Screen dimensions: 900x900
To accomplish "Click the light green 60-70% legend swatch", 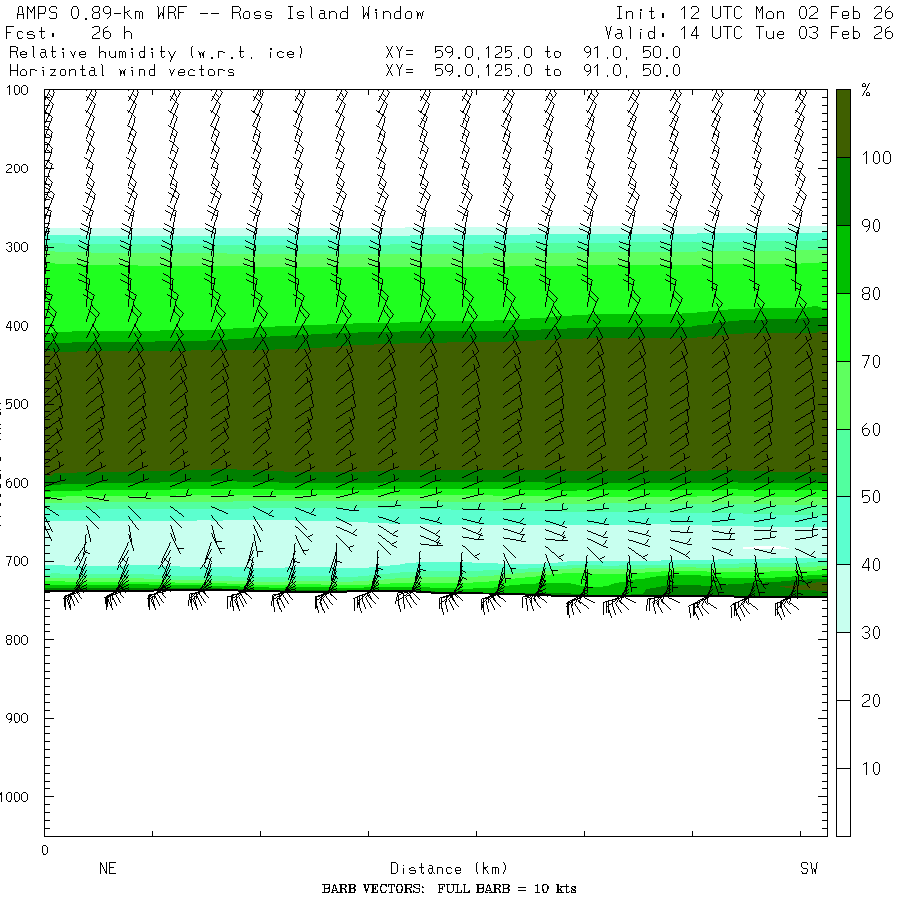I will click(x=843, y=395).
